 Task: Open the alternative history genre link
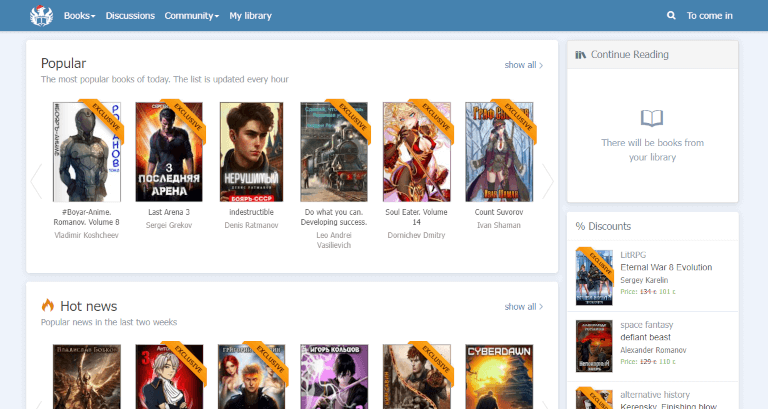point(655,395)
